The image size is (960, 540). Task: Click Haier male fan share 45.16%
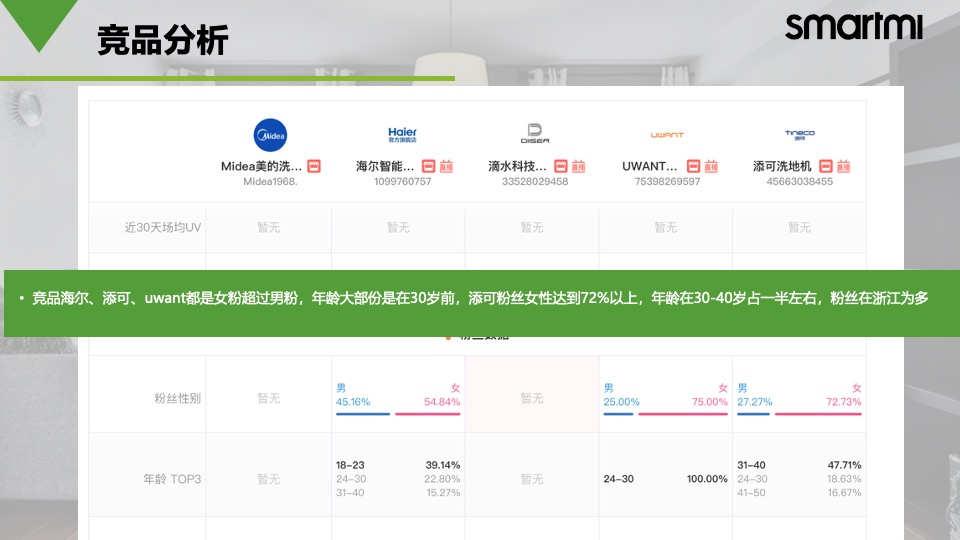click(353, 402)
